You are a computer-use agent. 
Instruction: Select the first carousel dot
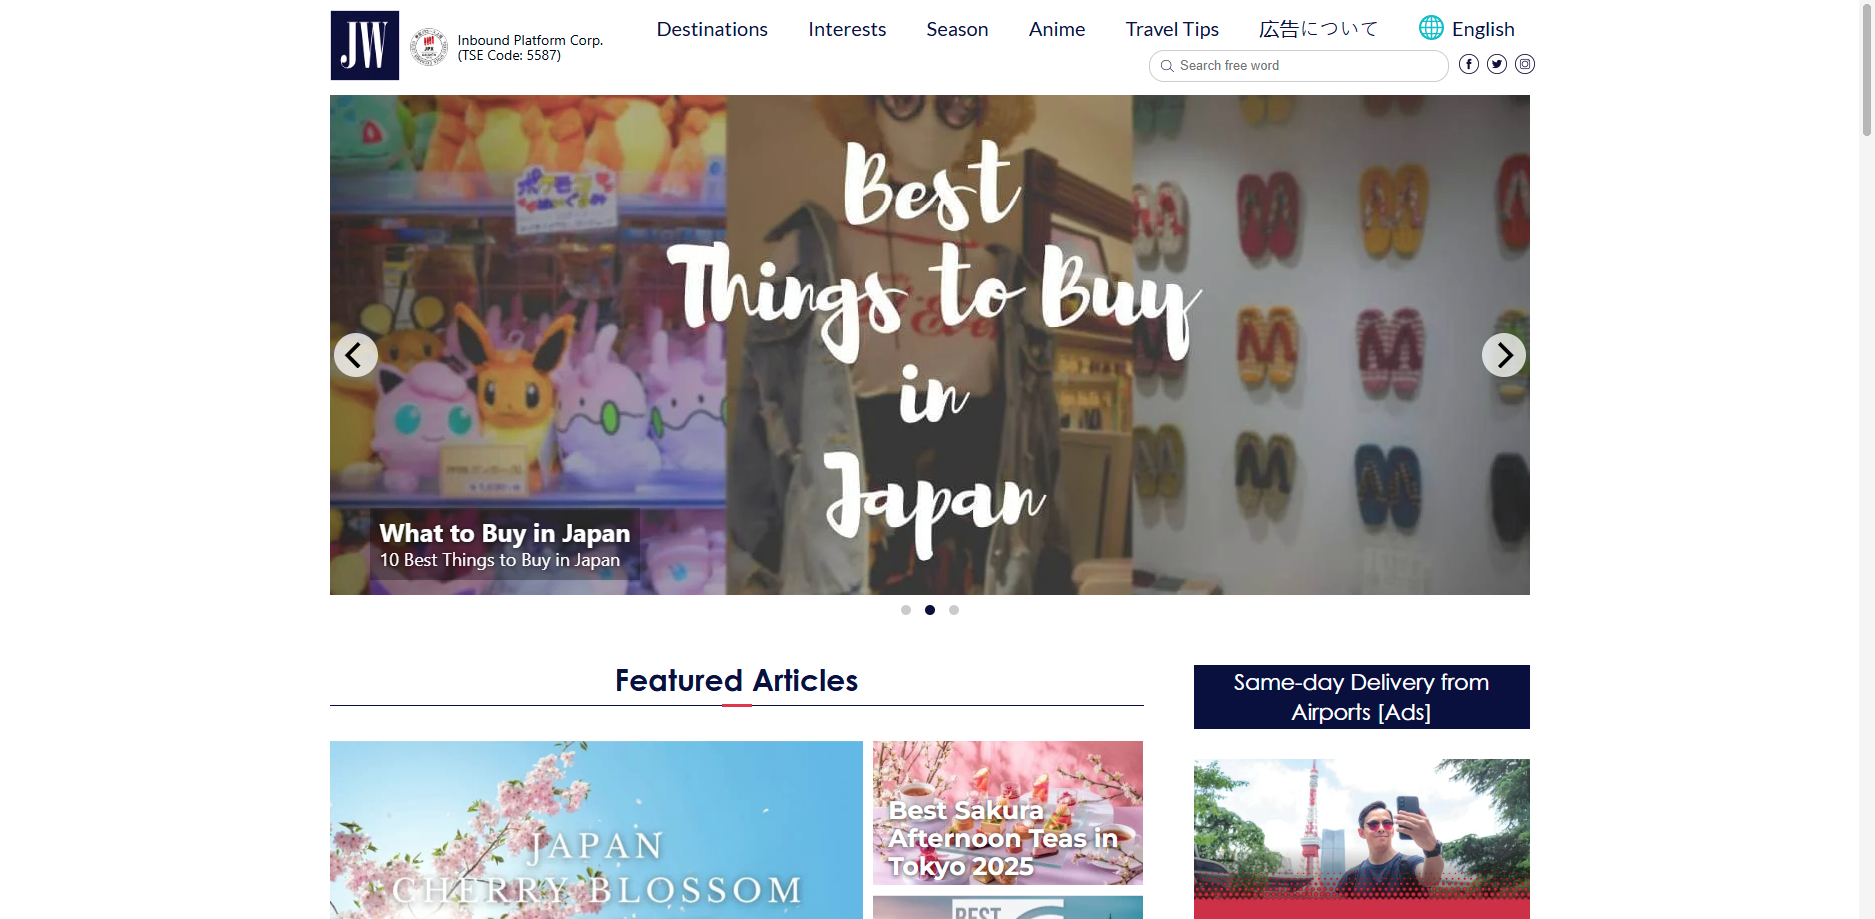[x=906, y=610]
